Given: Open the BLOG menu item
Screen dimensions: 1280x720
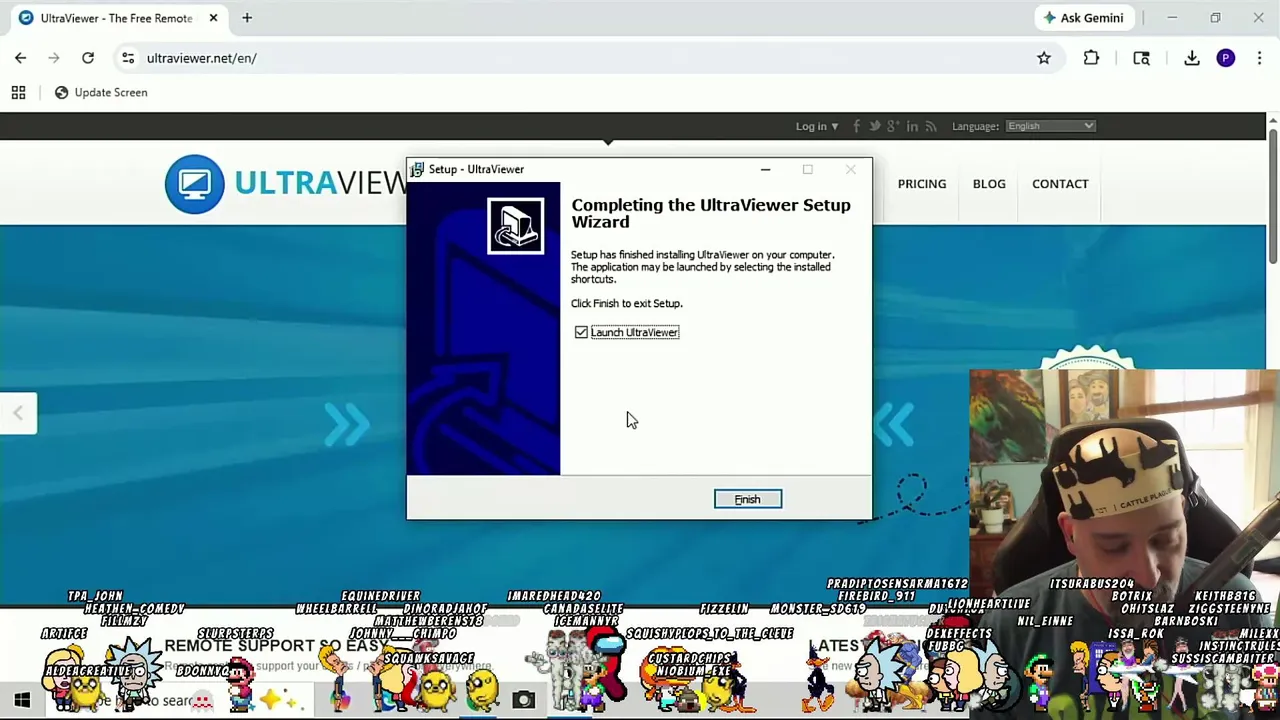Looking at the screenshot, I should coord(989,184).
